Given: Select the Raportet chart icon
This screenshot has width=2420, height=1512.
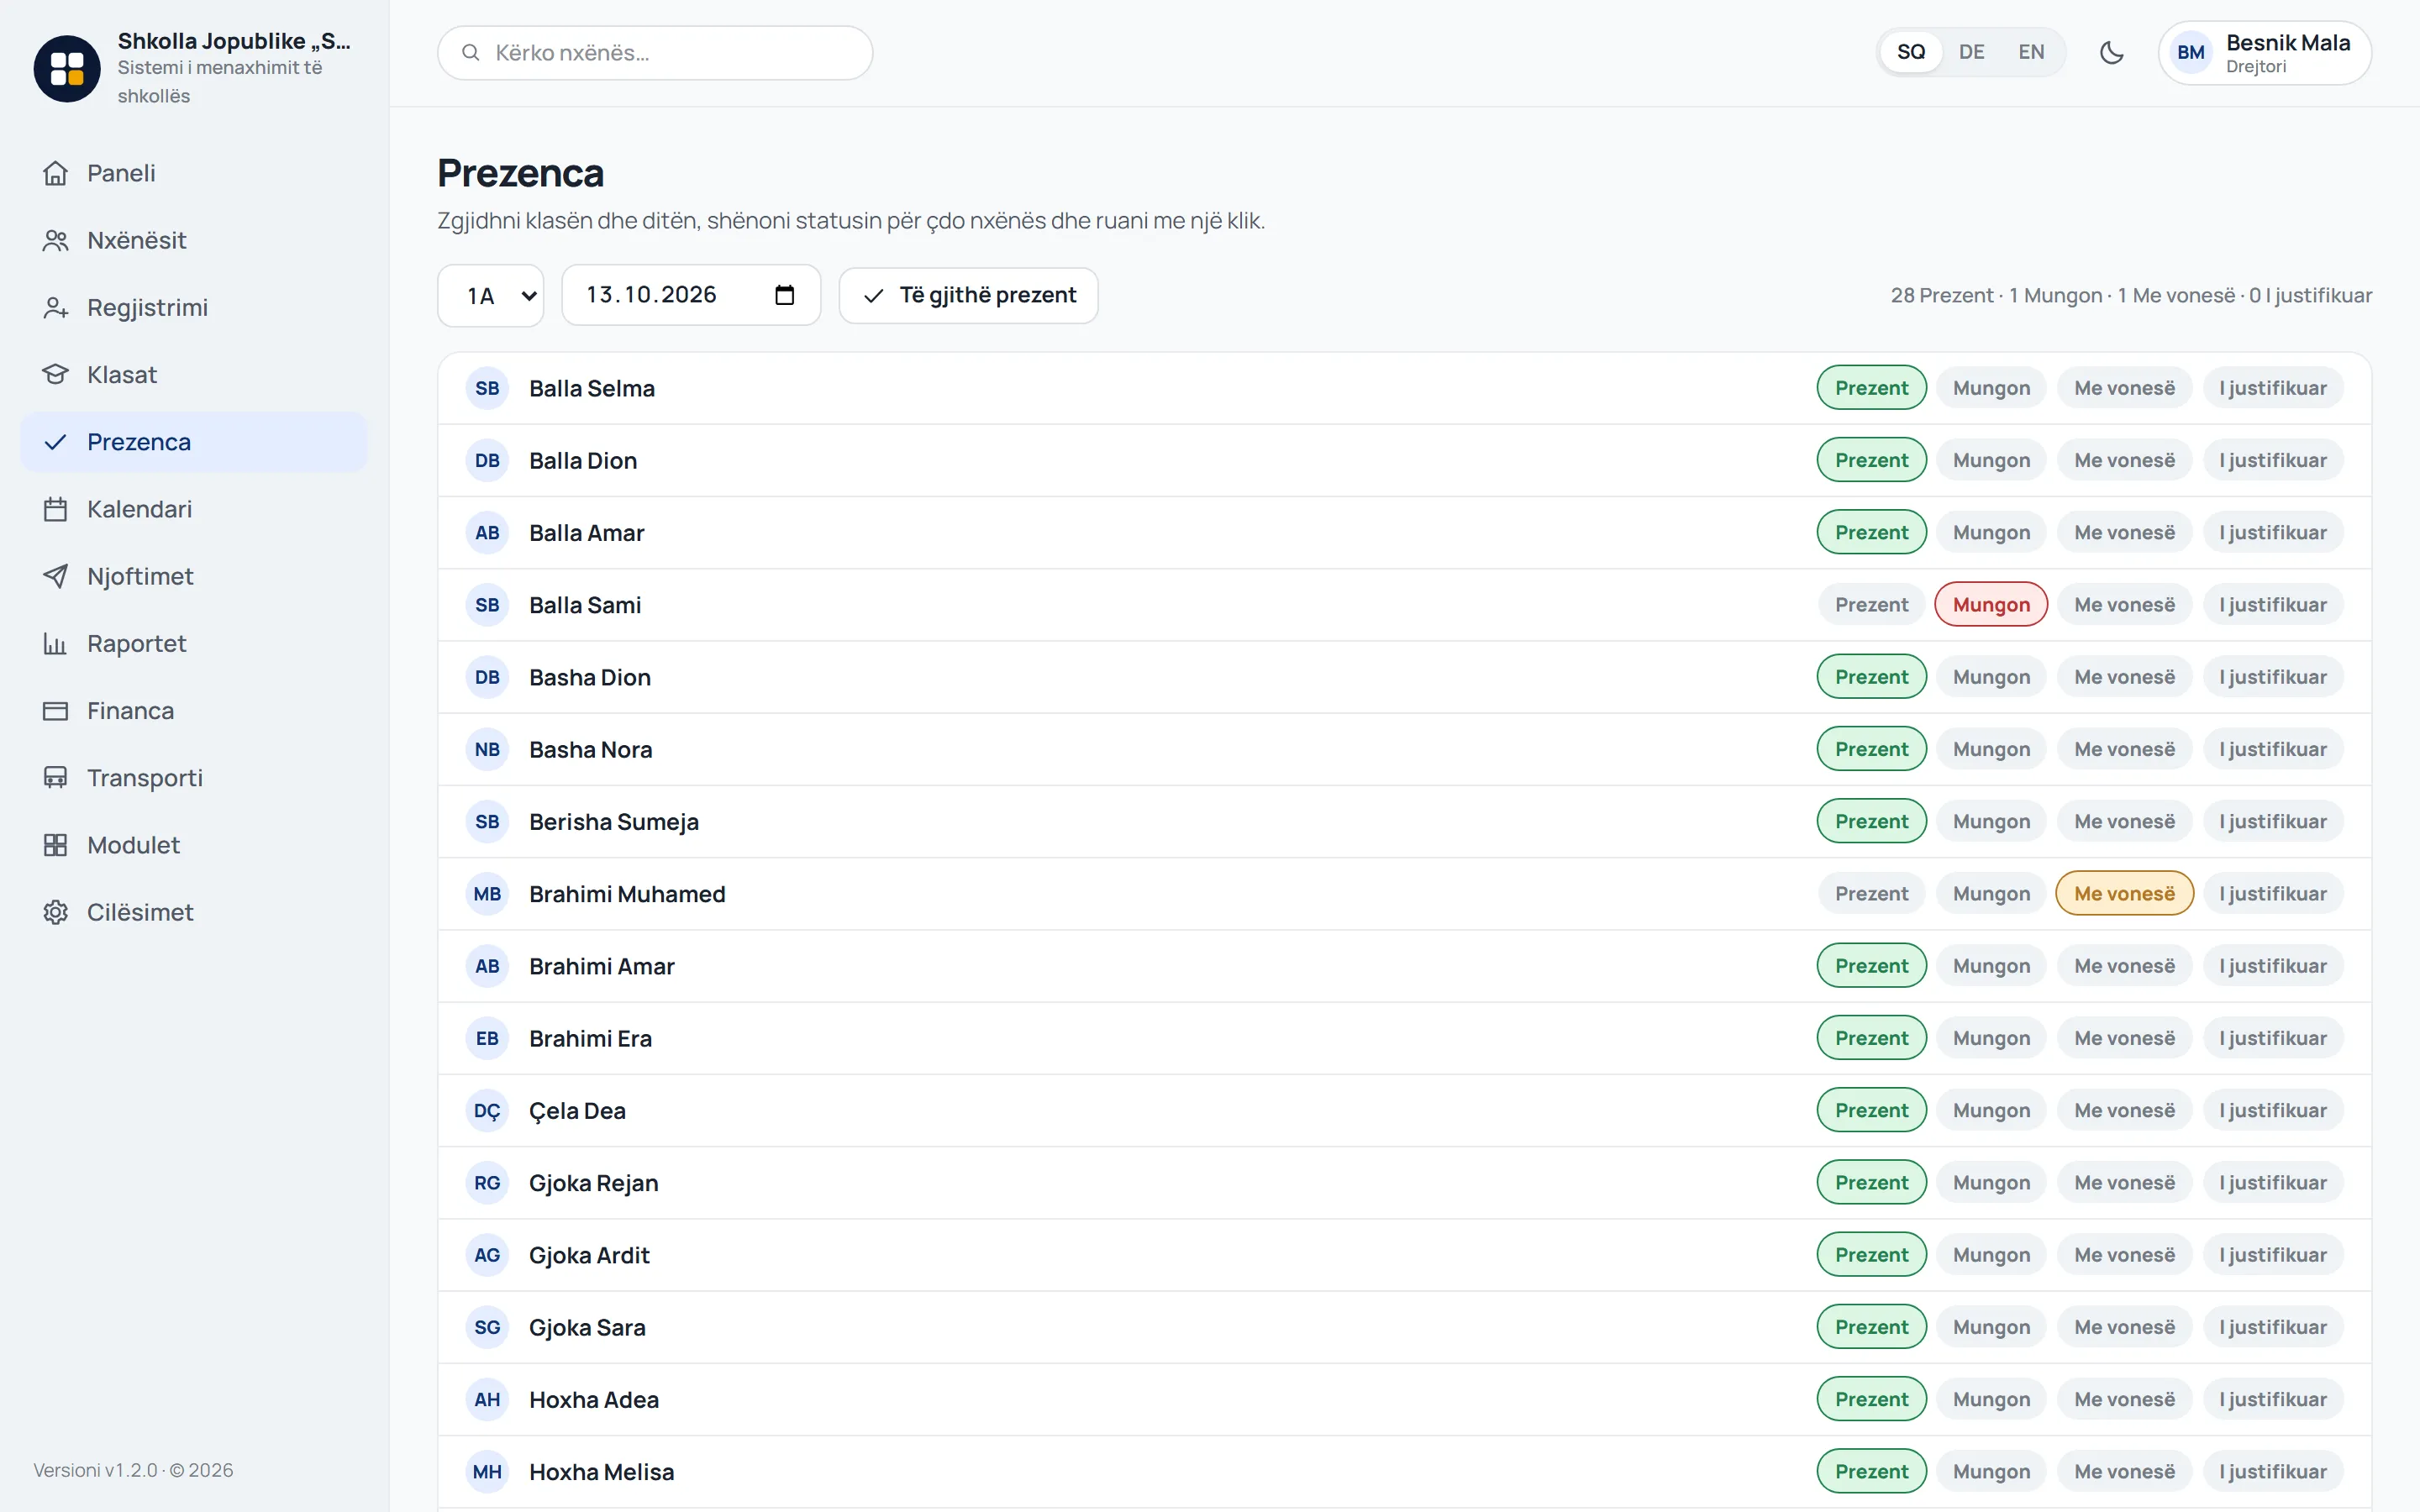Looking at the screenshot, I should [56, 643].
